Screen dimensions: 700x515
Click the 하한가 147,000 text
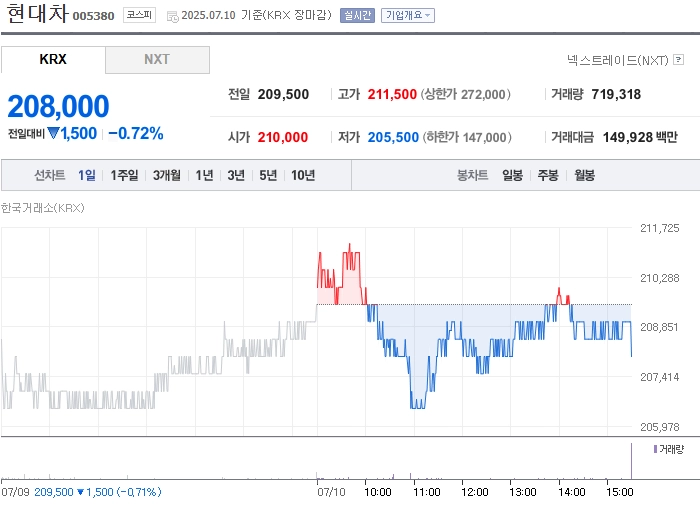[x=467, y=137]
